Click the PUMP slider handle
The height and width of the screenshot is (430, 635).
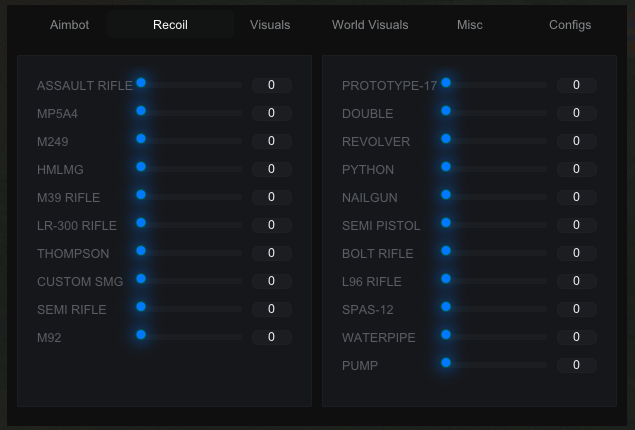446,363
